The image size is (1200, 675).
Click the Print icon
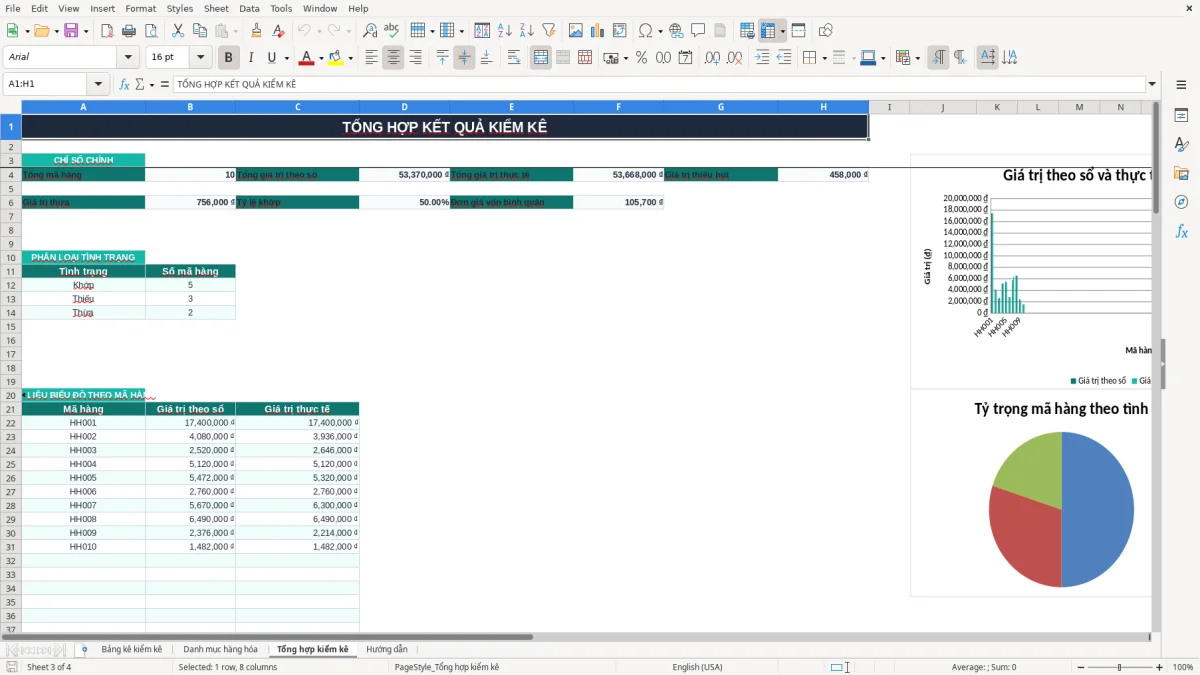point(129,31)
